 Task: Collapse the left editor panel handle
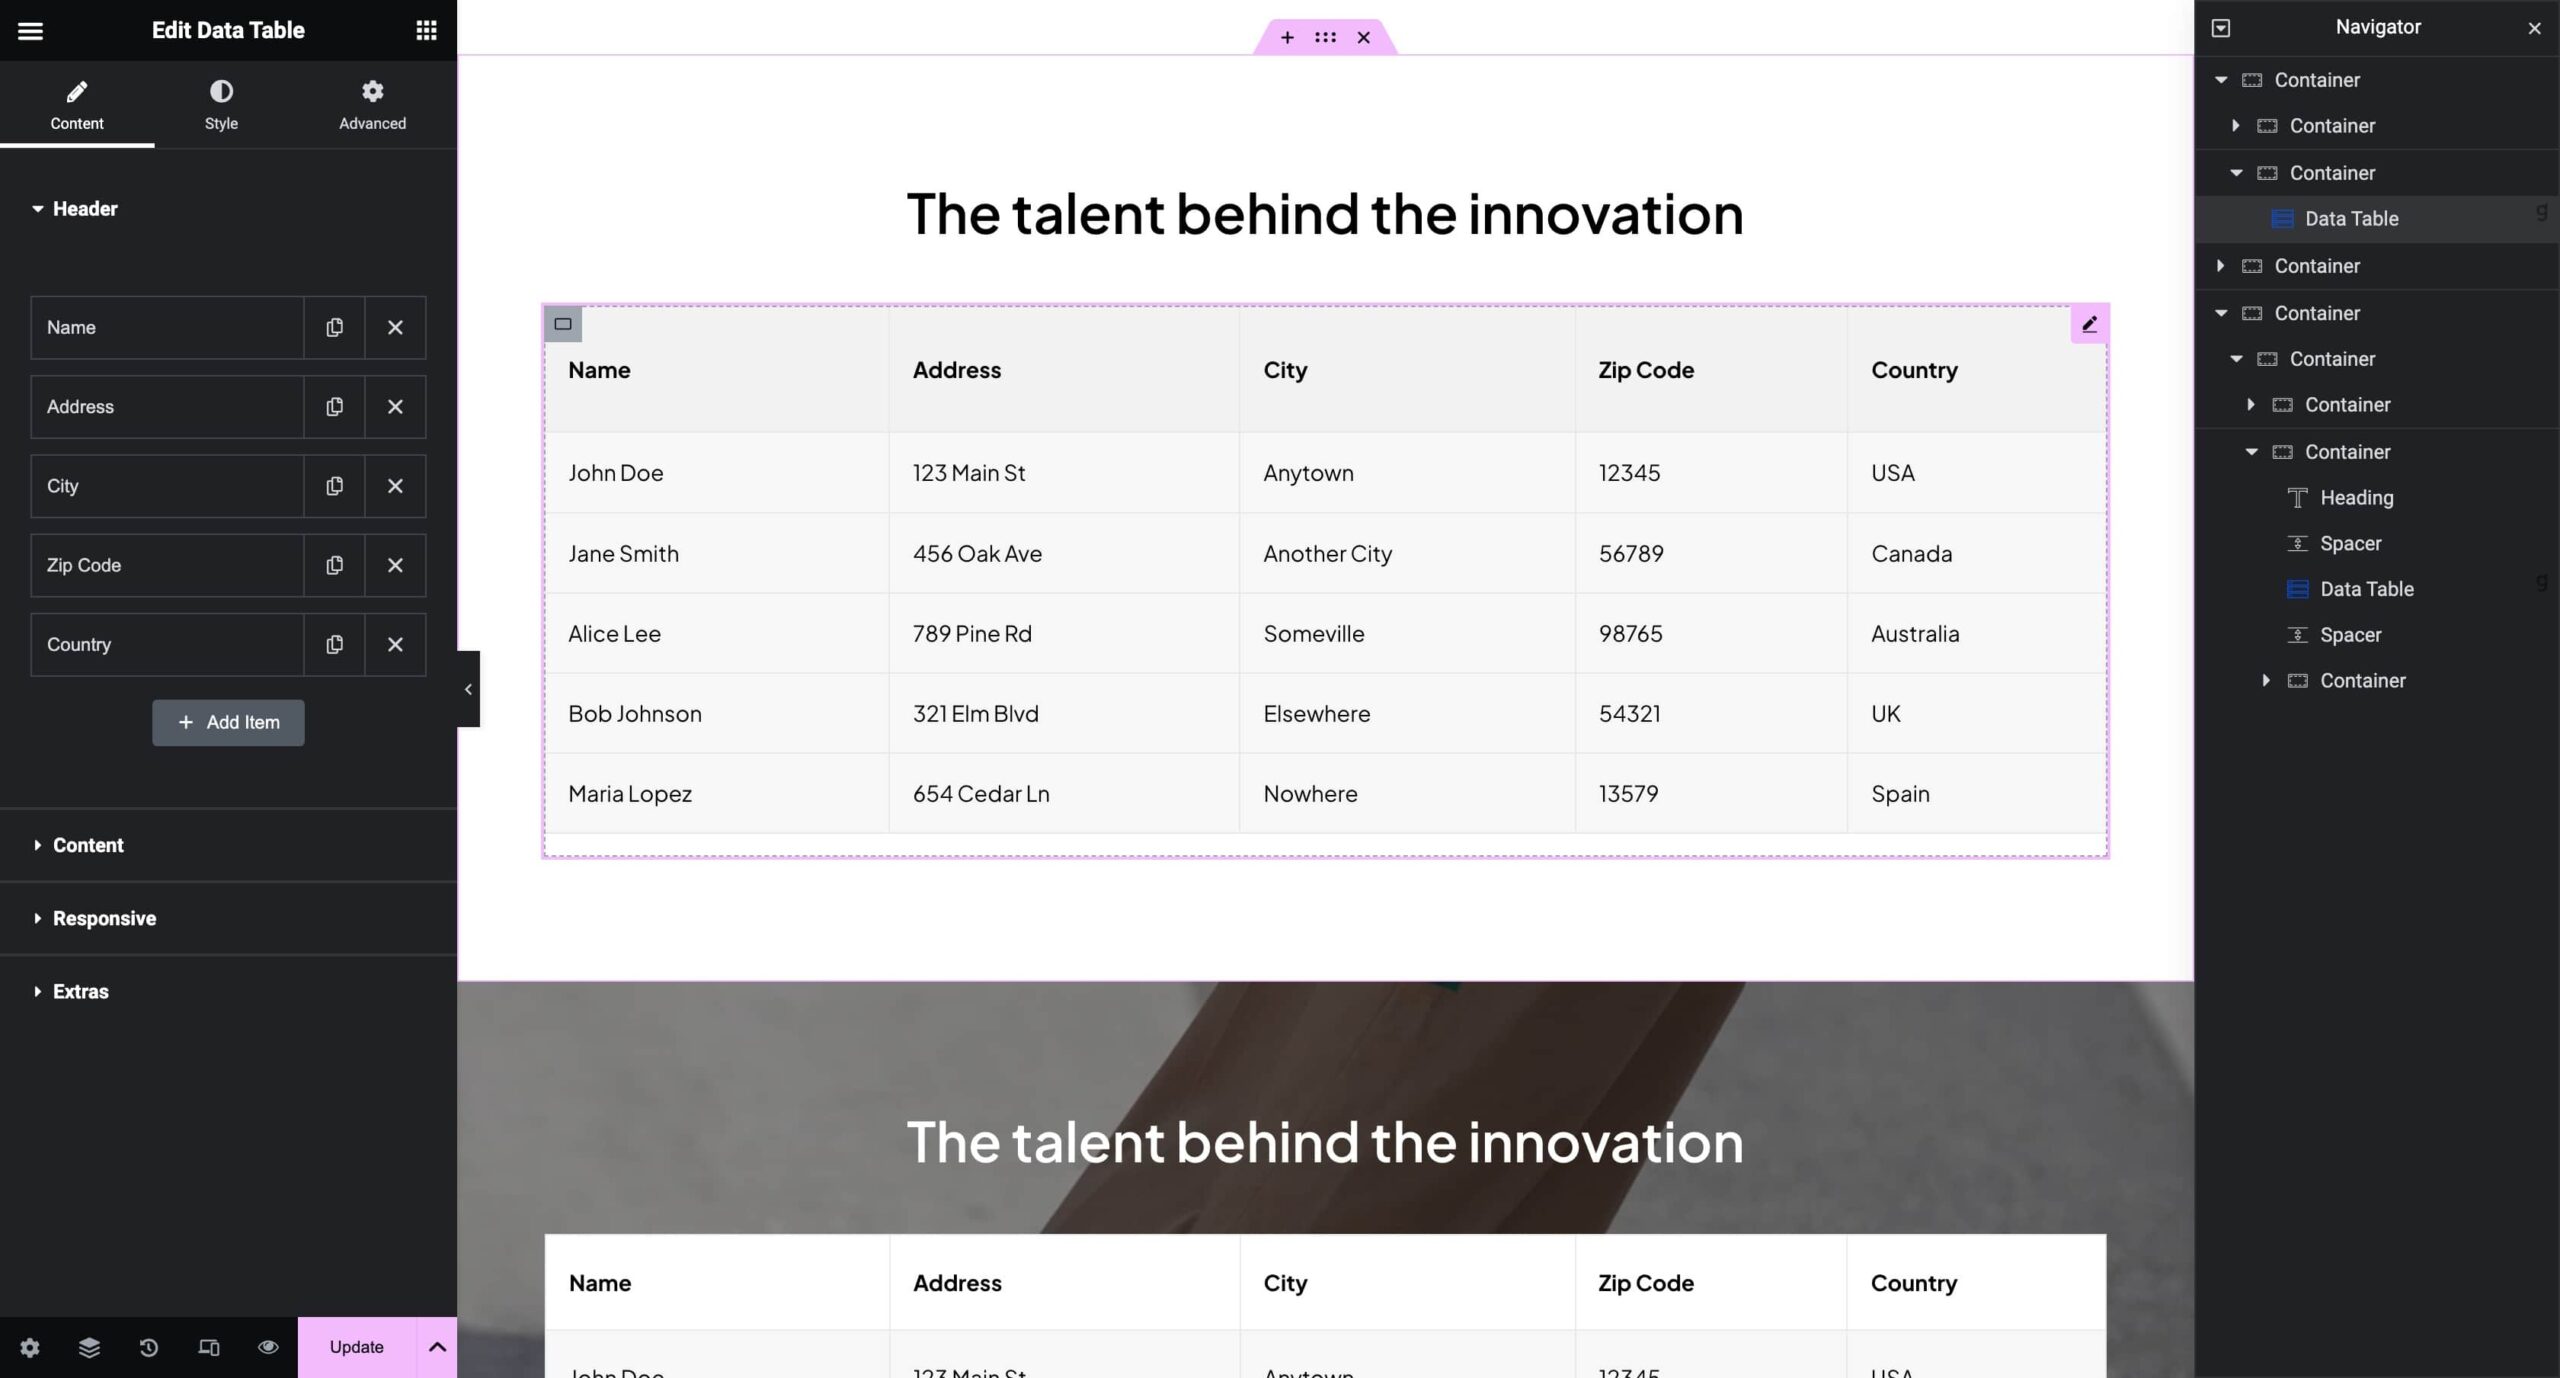click(x=468, y=689)
